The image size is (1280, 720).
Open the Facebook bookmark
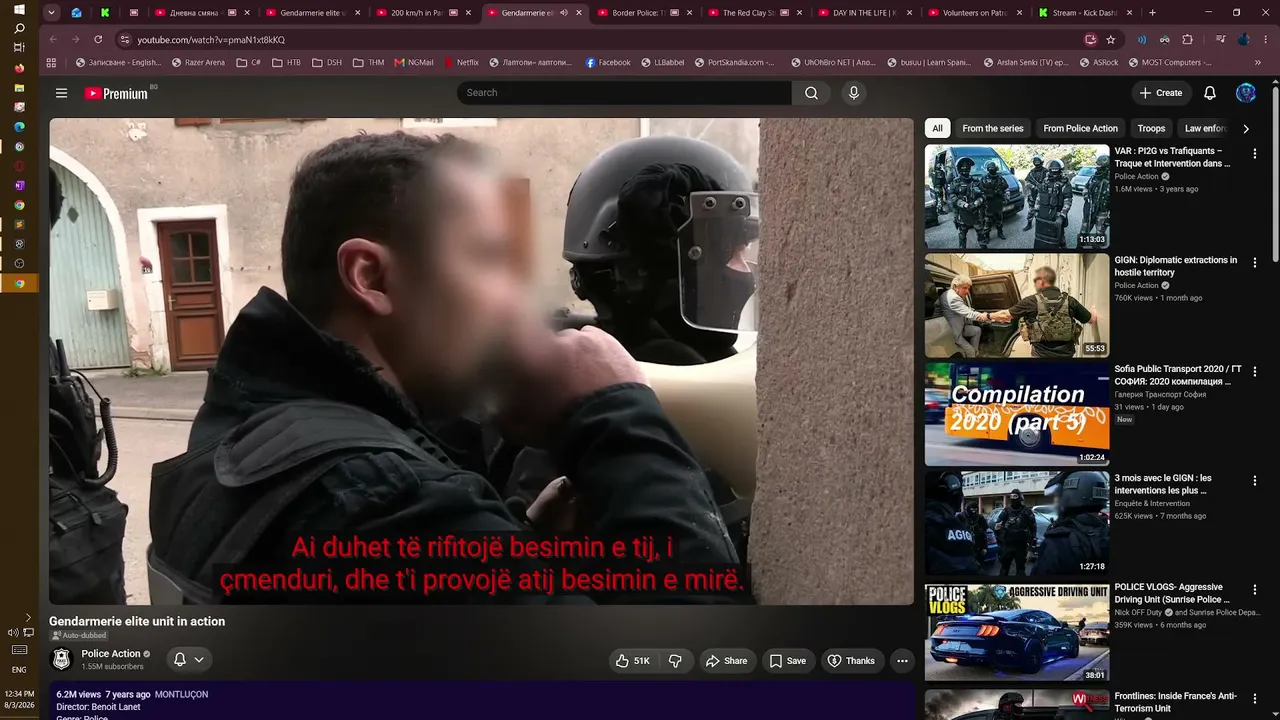608,62
